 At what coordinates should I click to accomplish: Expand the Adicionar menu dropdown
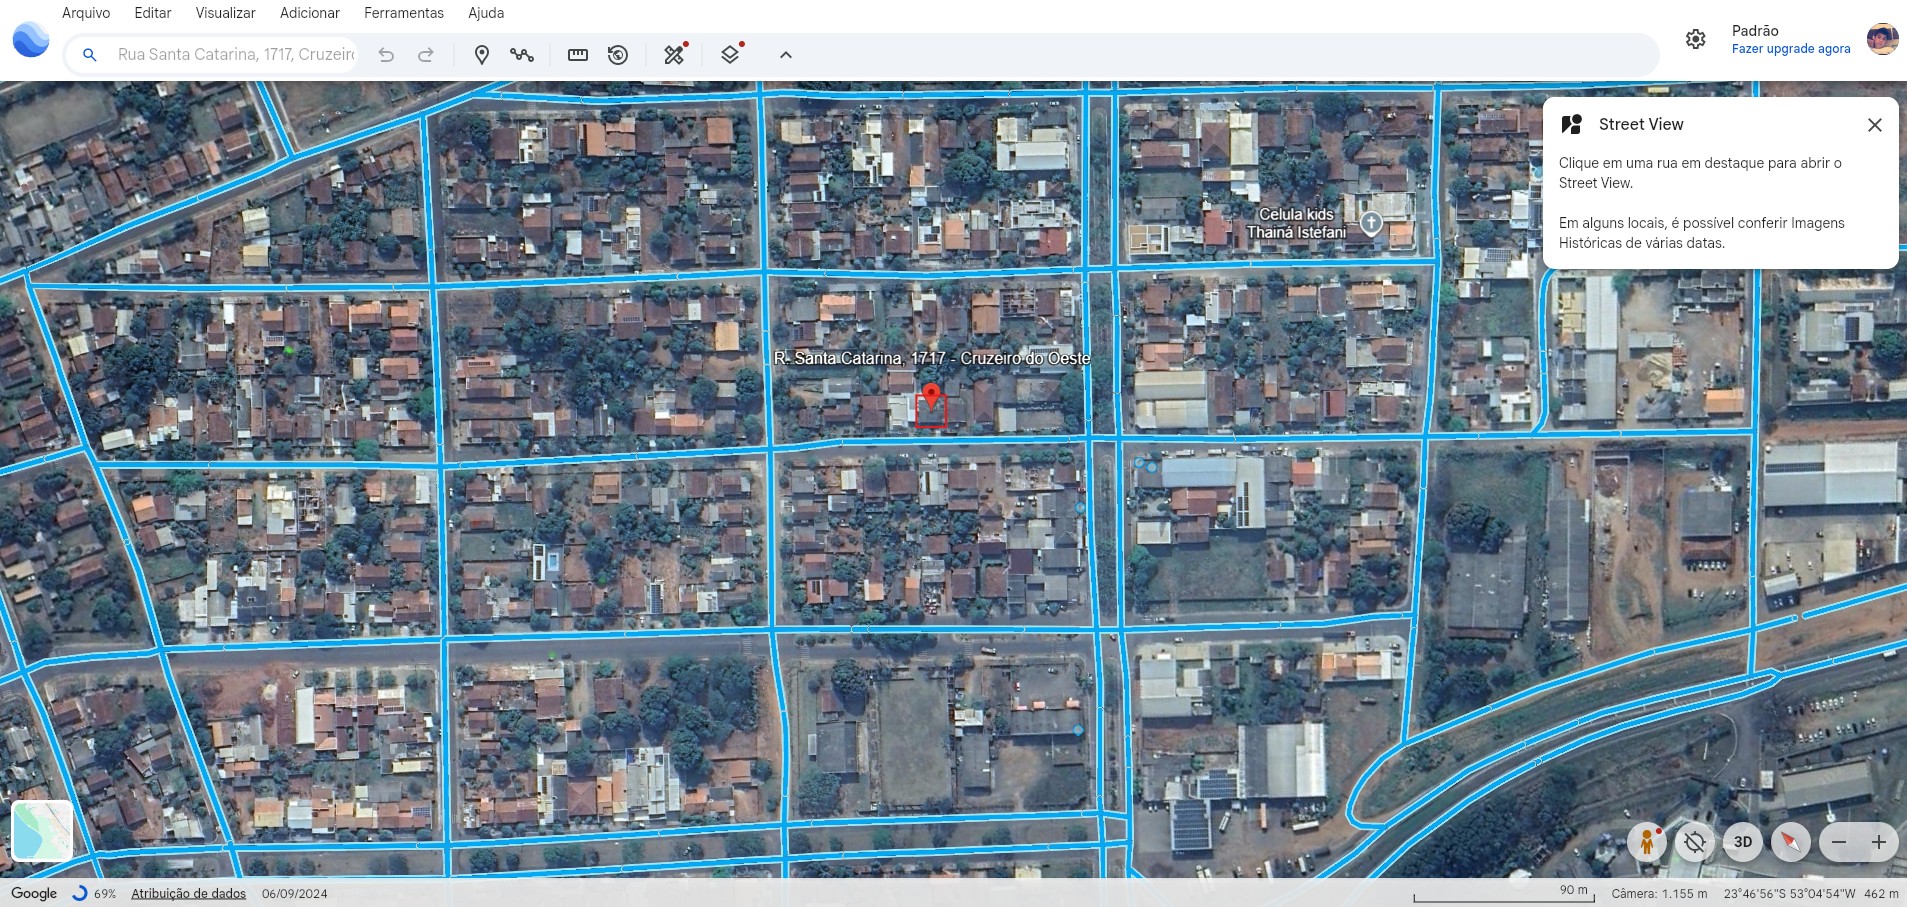click(309, 13)
